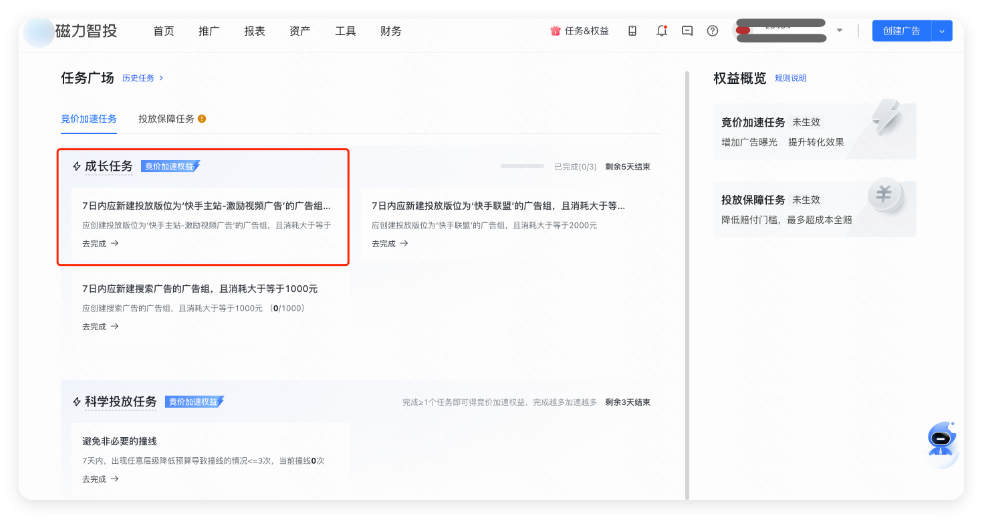982x518 pixels.
Task: Click 去完成 under 激励视频广告 task
Action: [x=100, y=244]
